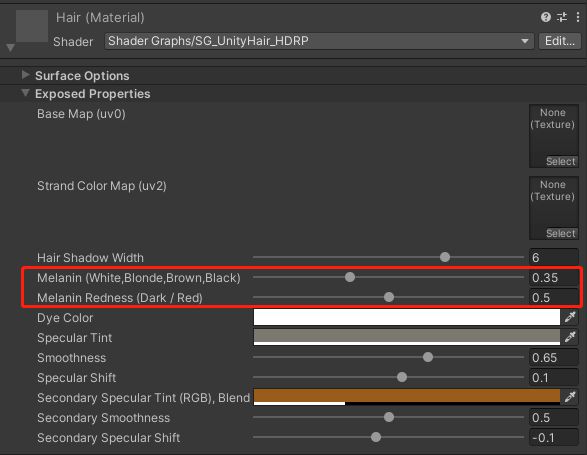Select a texture for Base Map
The width and height of the screenshot is (587, 455).
560,161
